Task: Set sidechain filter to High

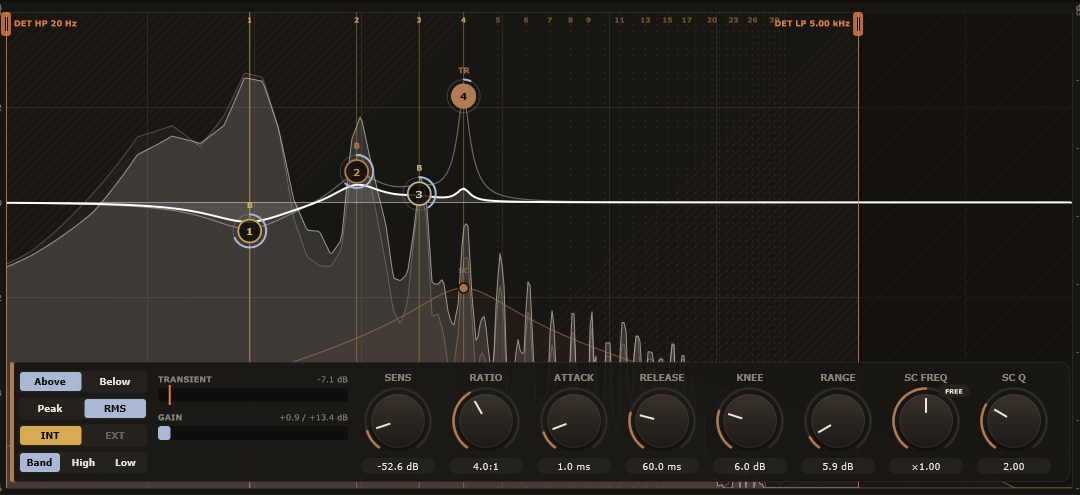Action: pos(83,463)
